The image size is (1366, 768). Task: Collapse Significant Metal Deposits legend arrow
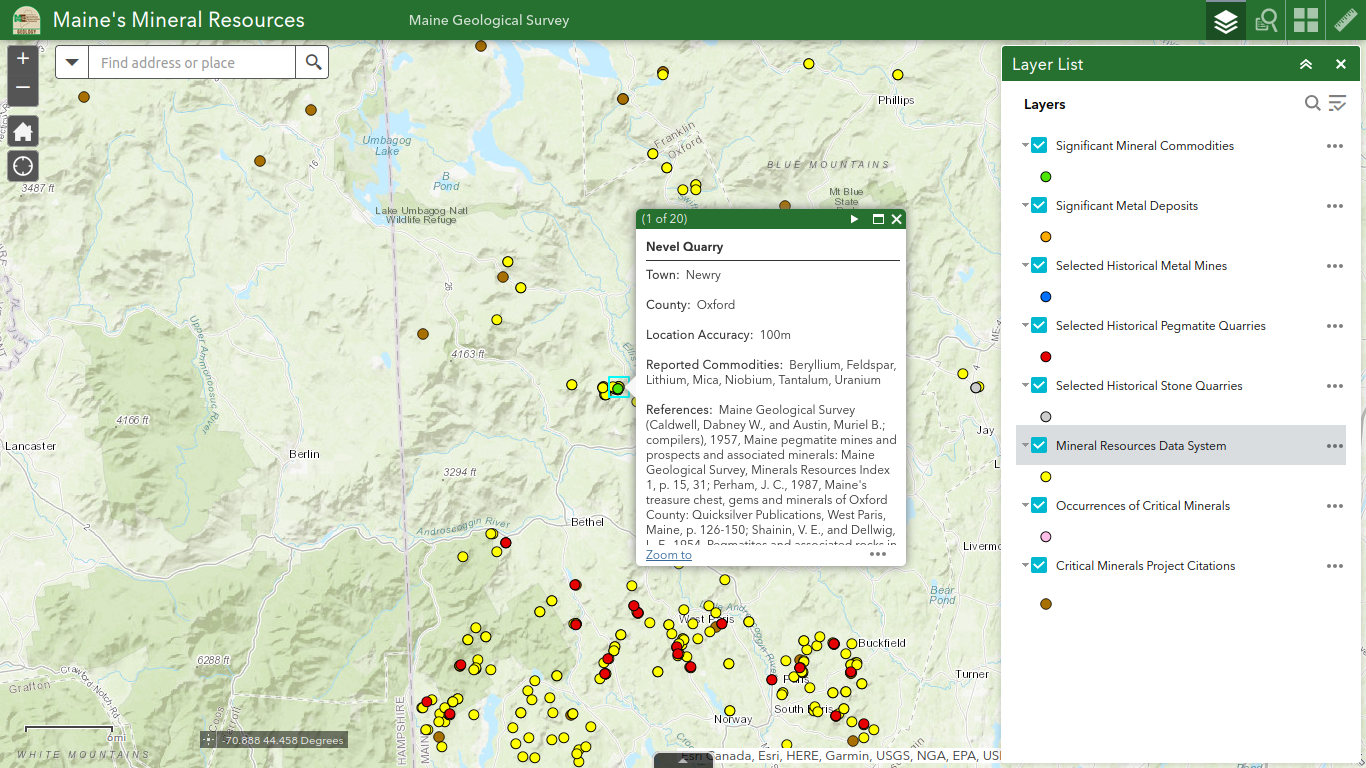pyautogui.click(x=1025, y=205)
